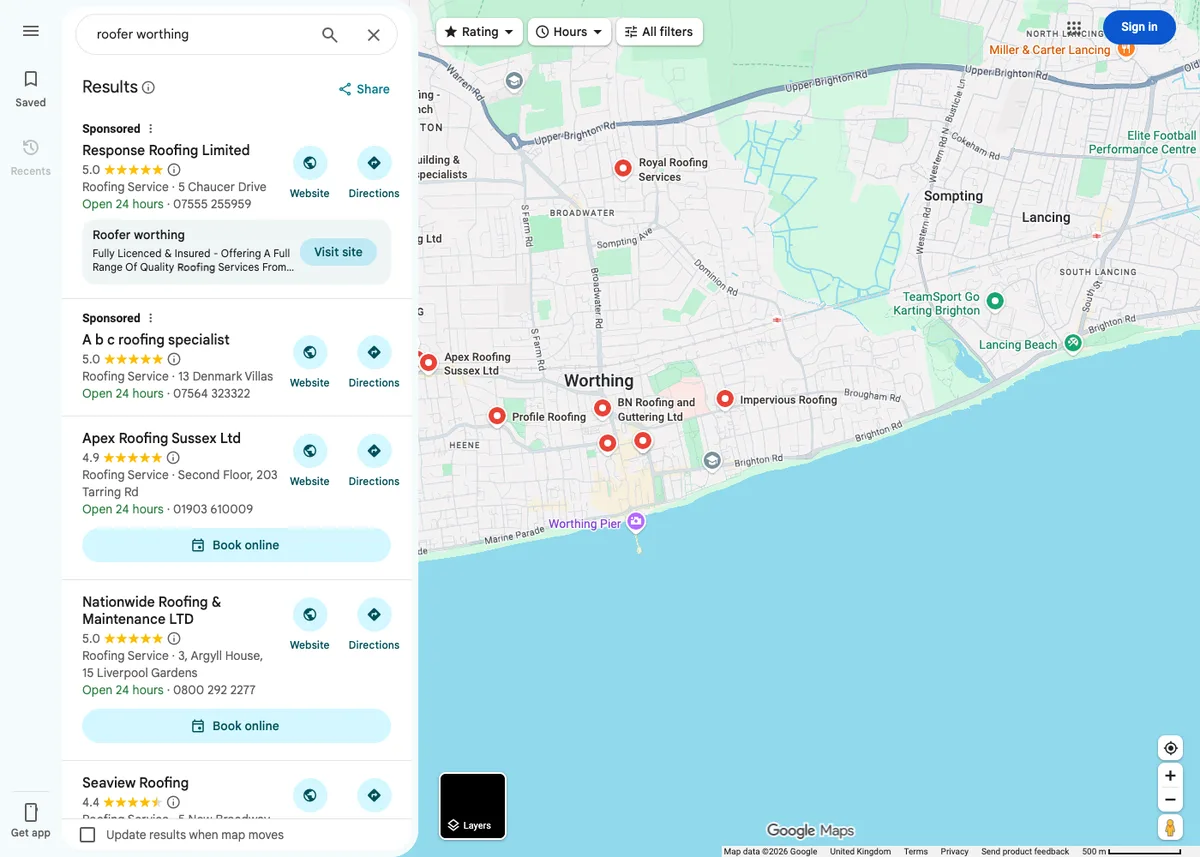This screenshot has height=857, width=1200.
Task: Book online with Apex Roofing Sussex Ltd
Action: (236, 545)
